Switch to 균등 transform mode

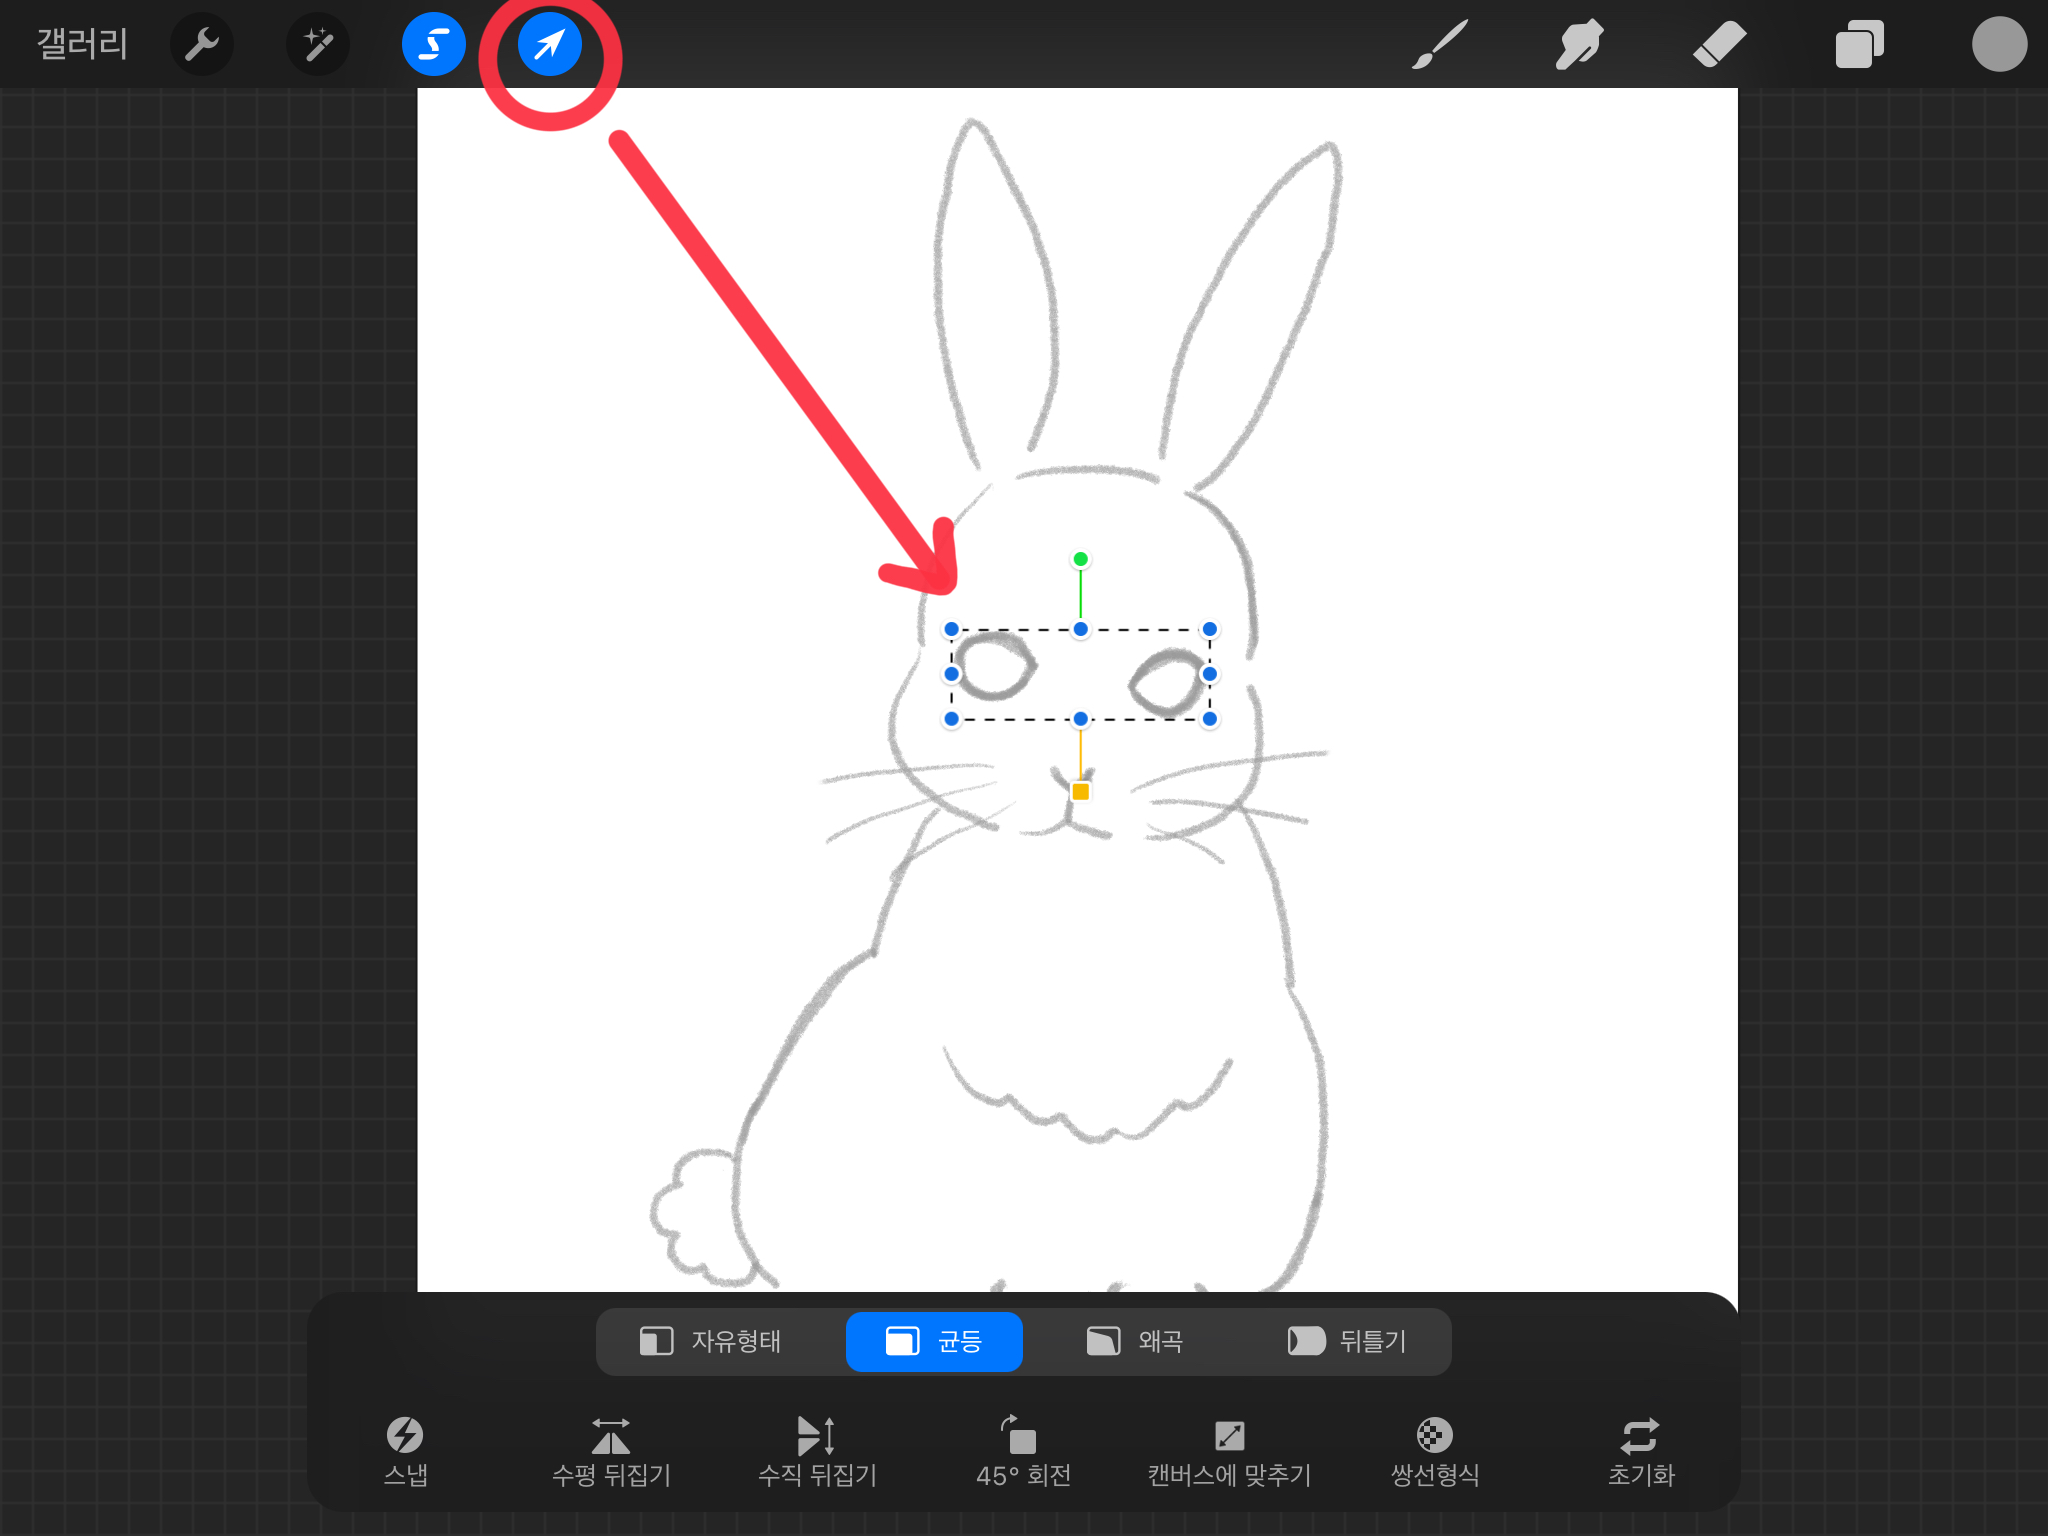(934, 1341)
